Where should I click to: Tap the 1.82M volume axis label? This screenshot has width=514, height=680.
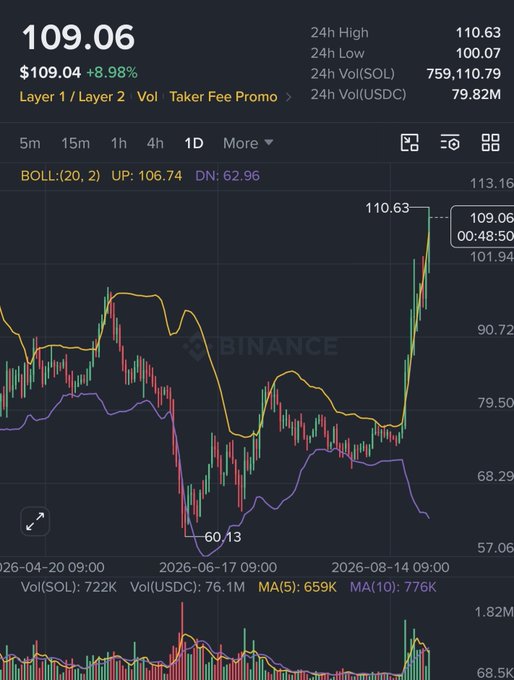point(494,612)
